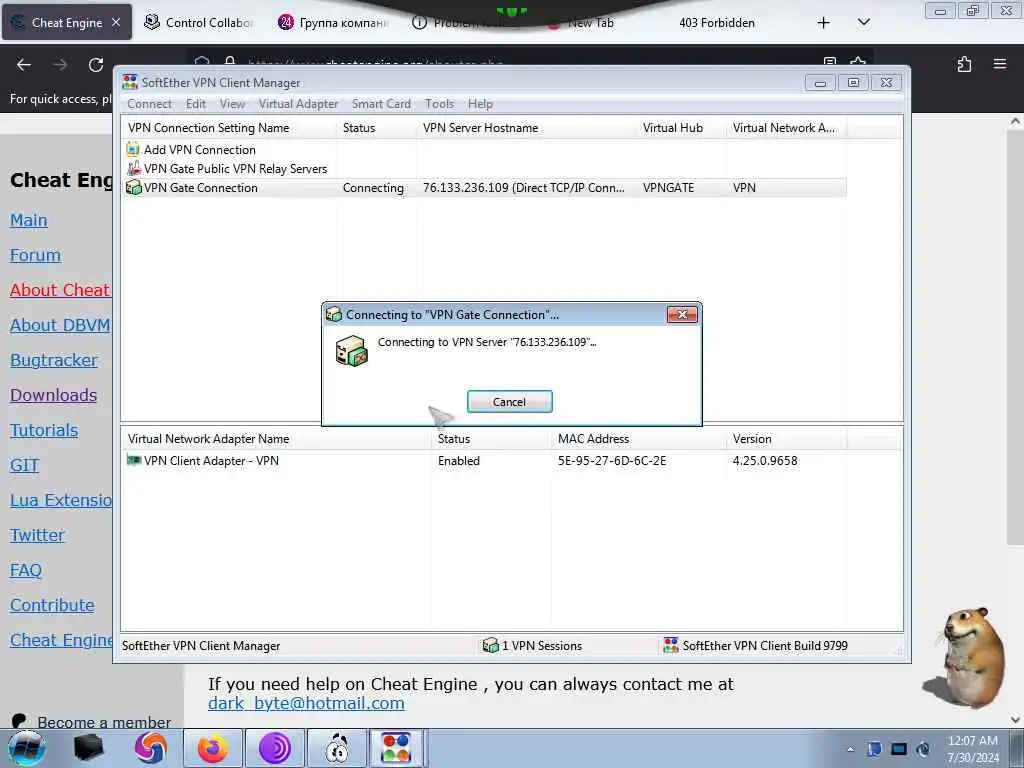Click the server icon in connecting dialog
This screenshot has height=768, width=1024.
[351, 351]
